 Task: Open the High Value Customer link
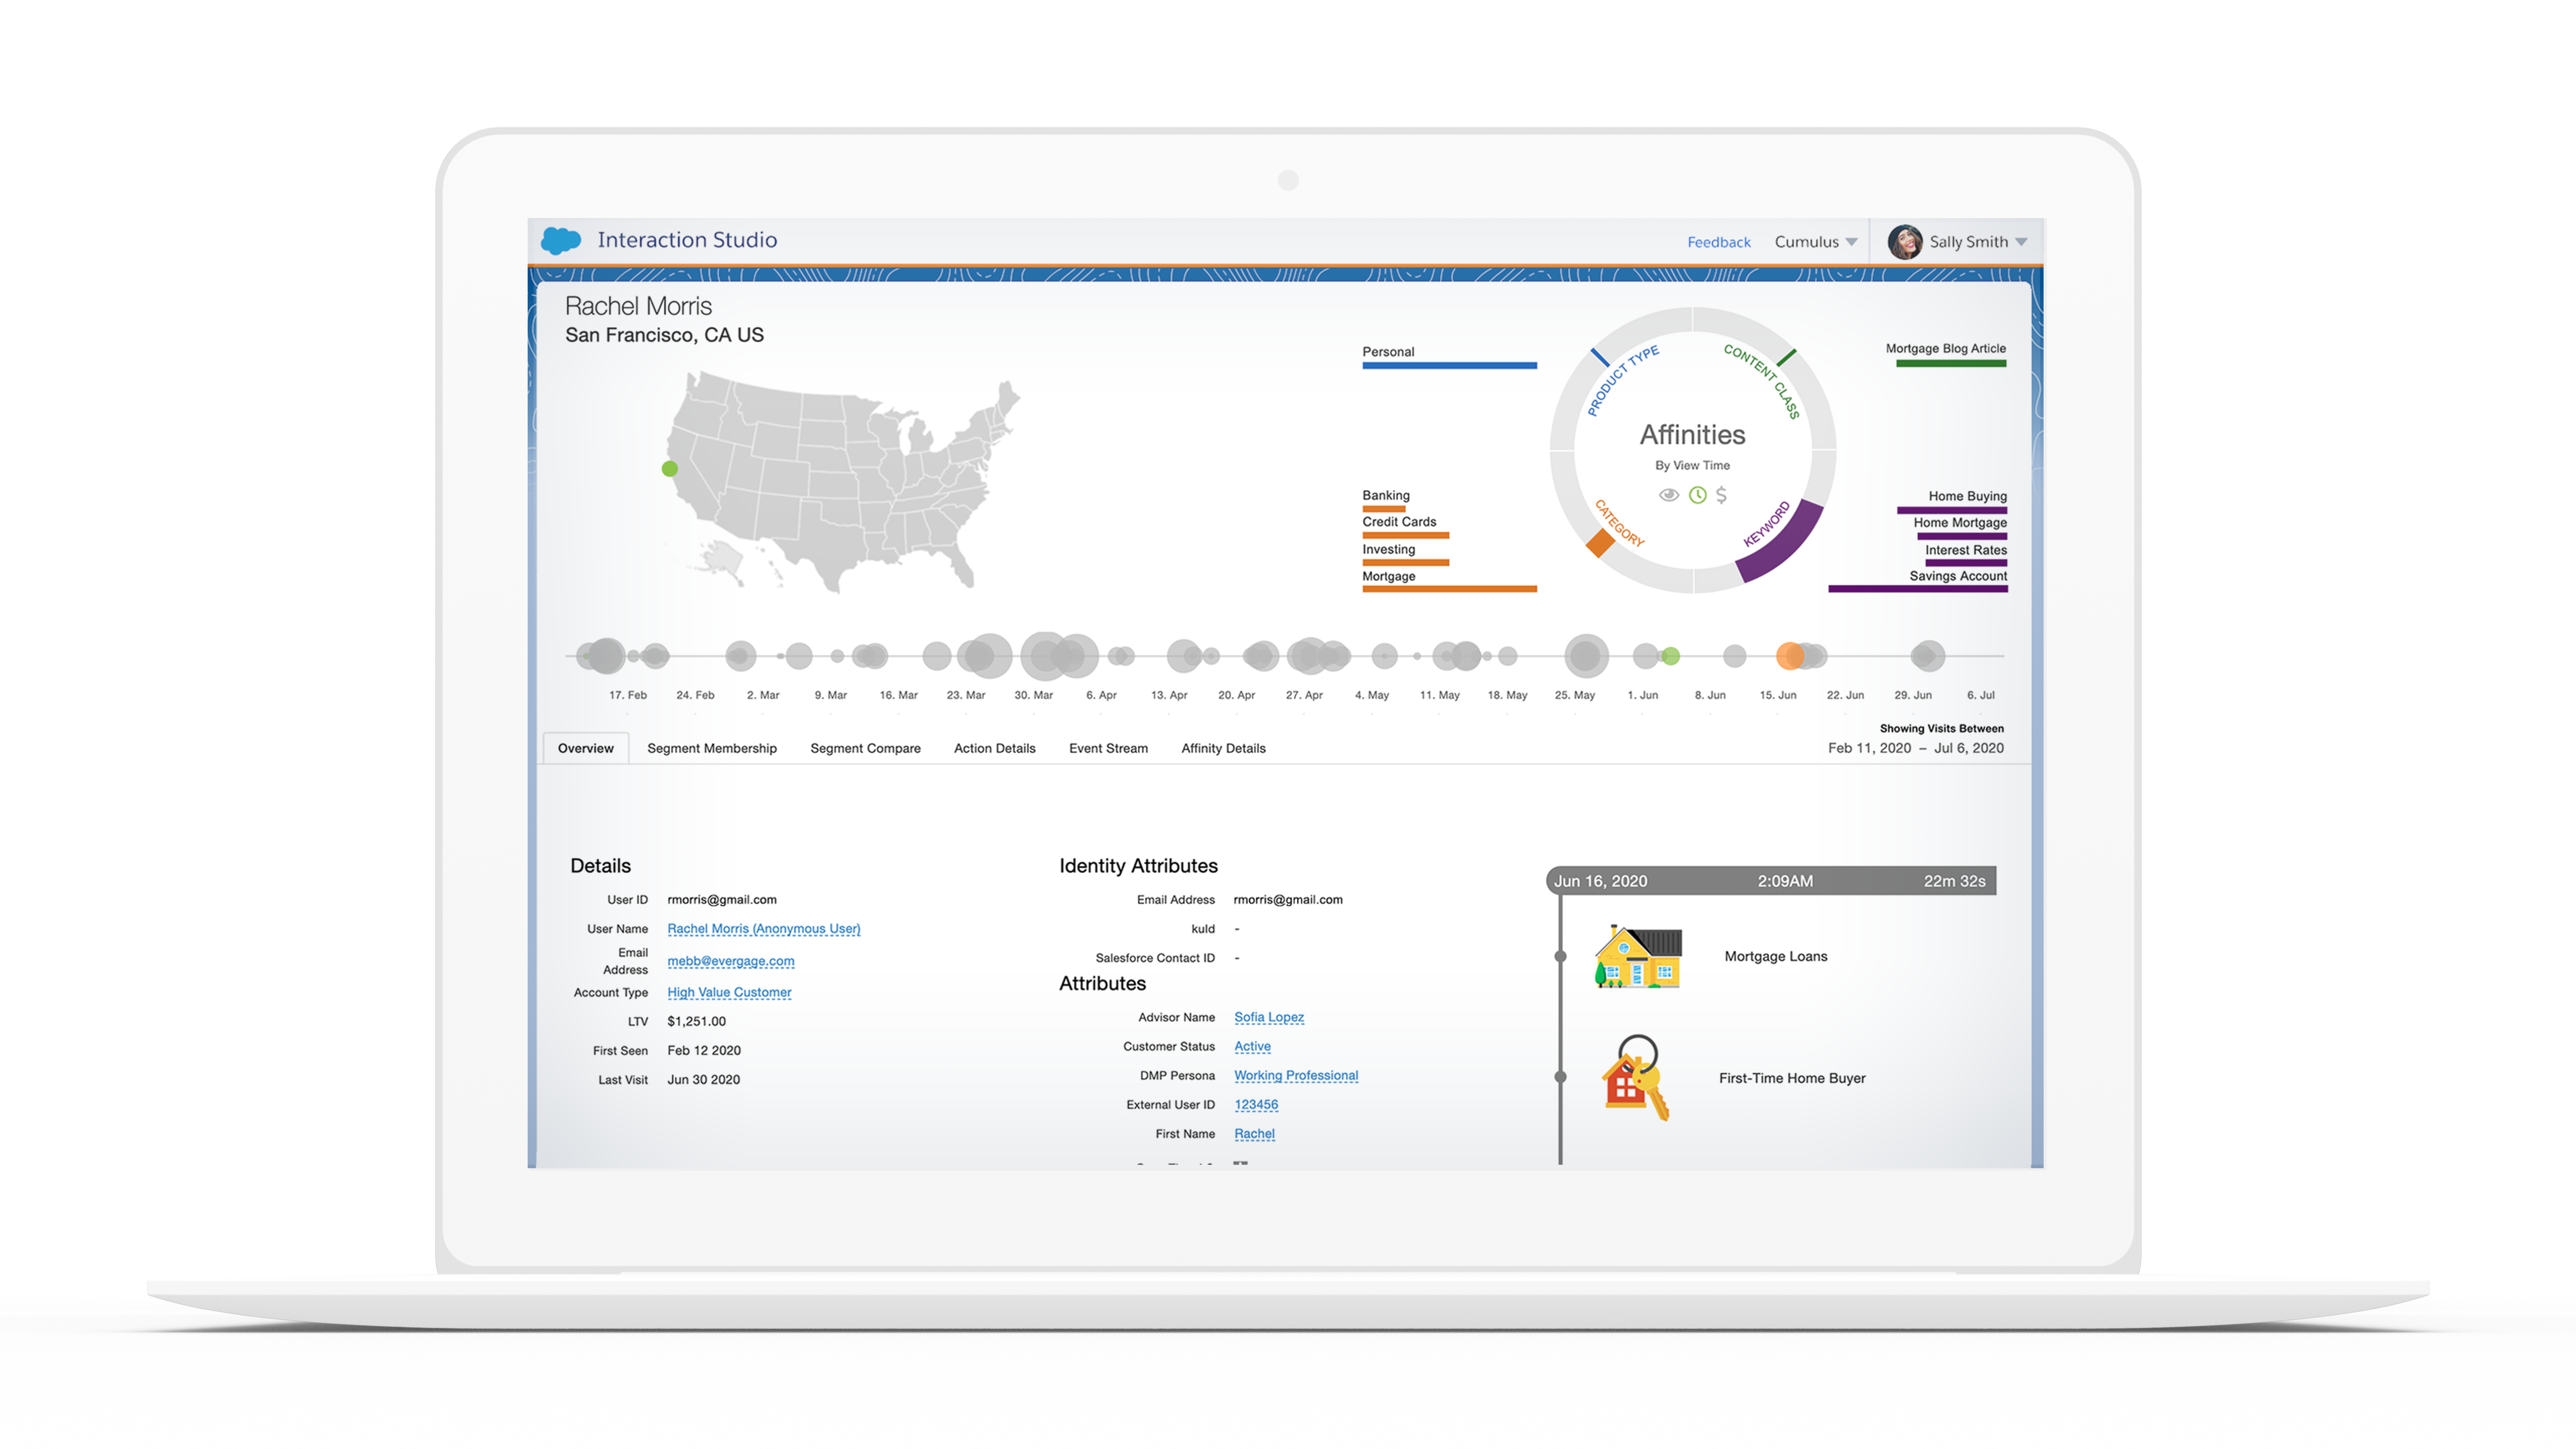(x=729, y=992)
